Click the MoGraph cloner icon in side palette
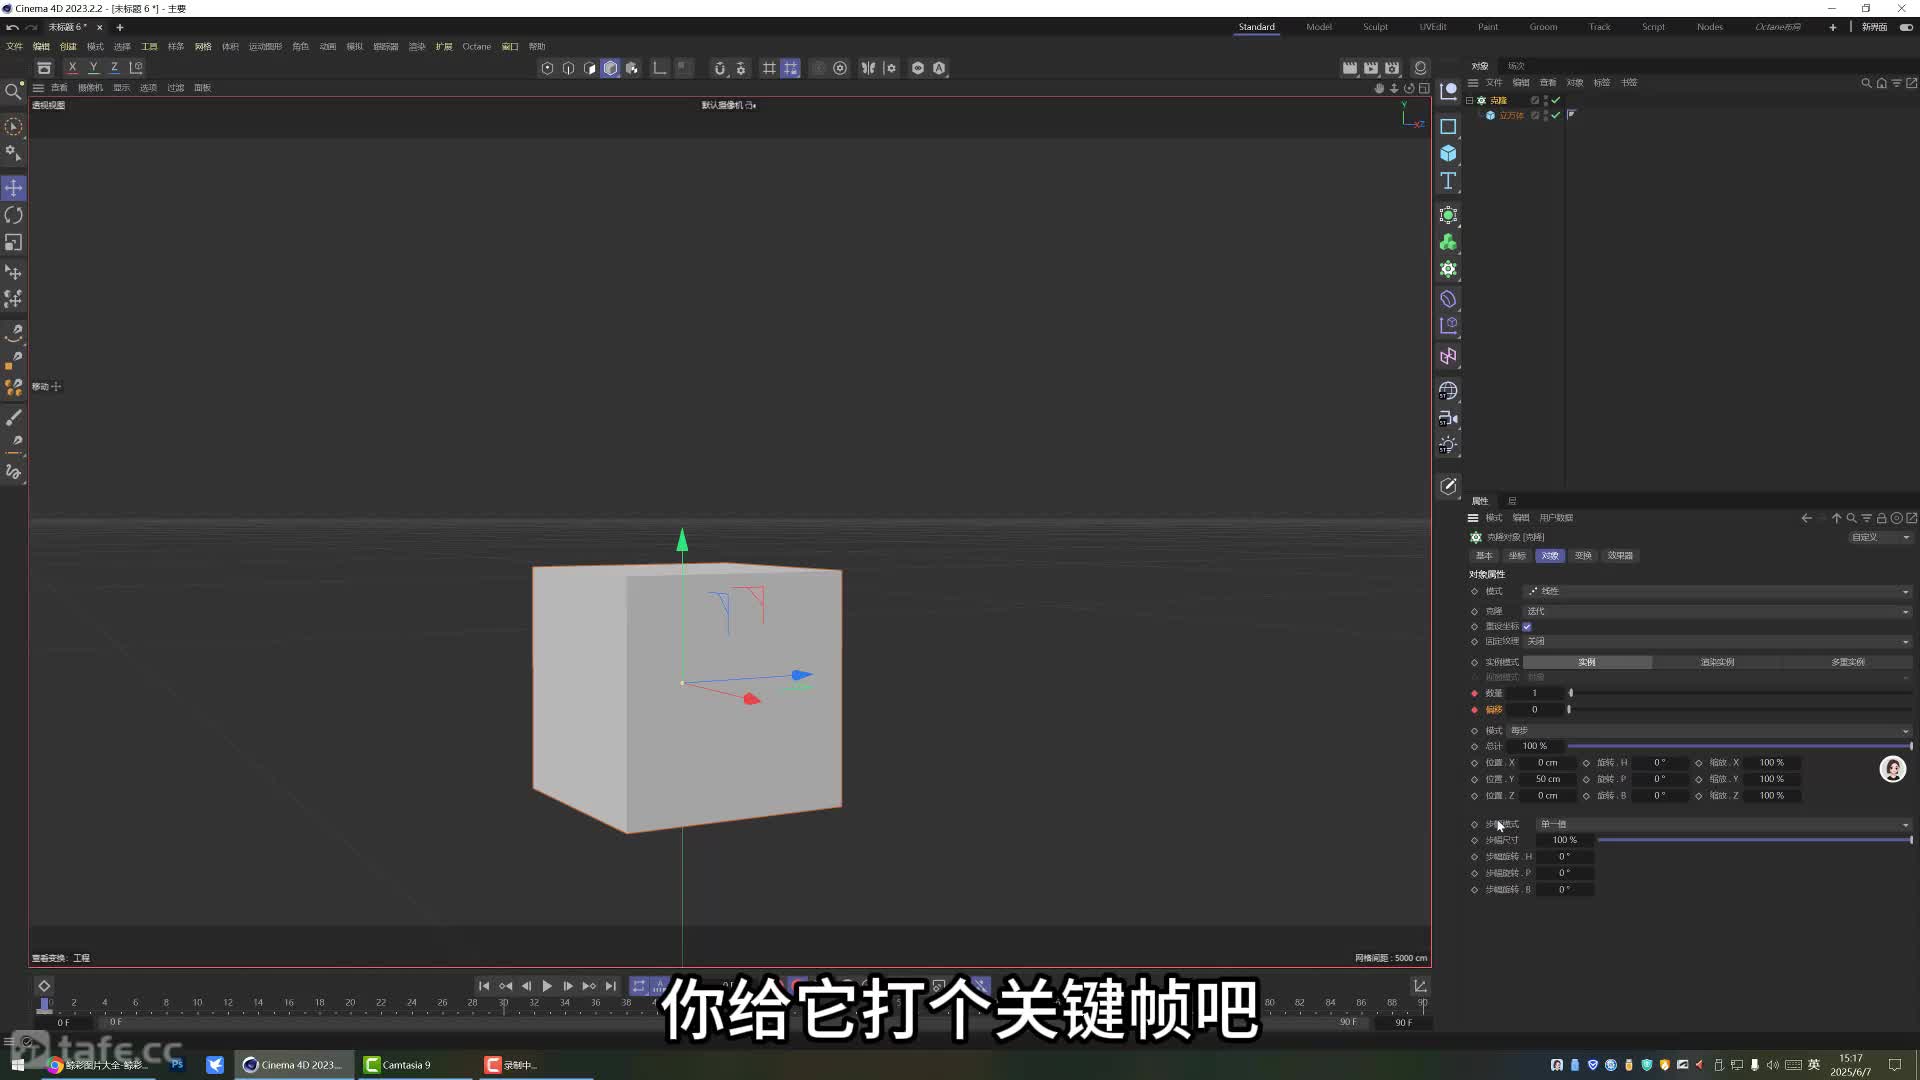 point(1448,270)
